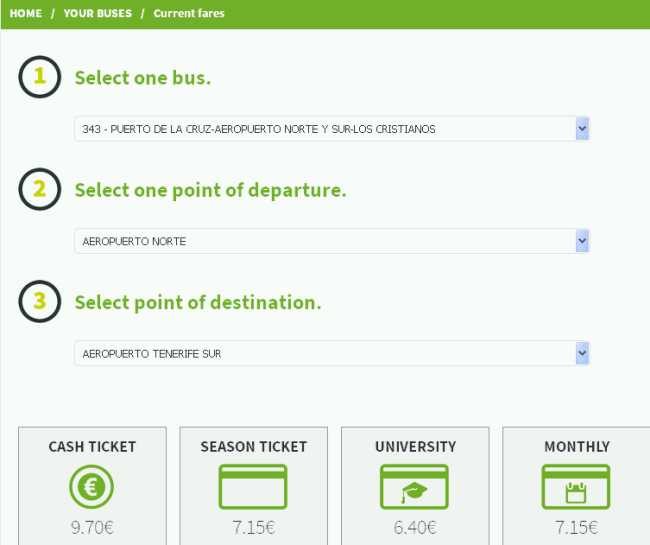Click the arrow on the destination selector

582,353
